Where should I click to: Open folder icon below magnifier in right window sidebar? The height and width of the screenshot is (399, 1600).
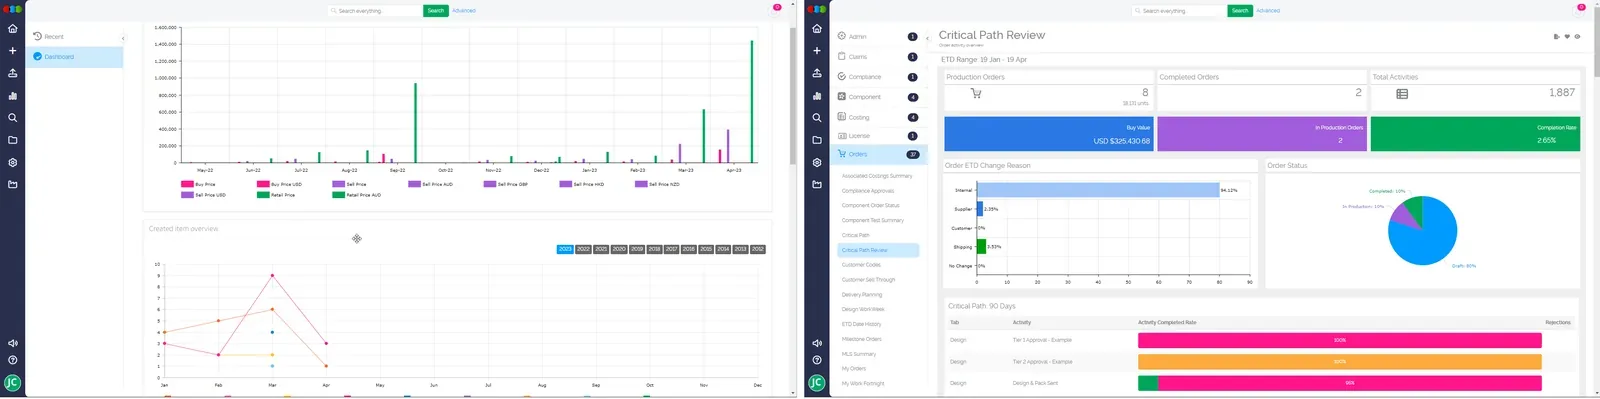point(817,140)
